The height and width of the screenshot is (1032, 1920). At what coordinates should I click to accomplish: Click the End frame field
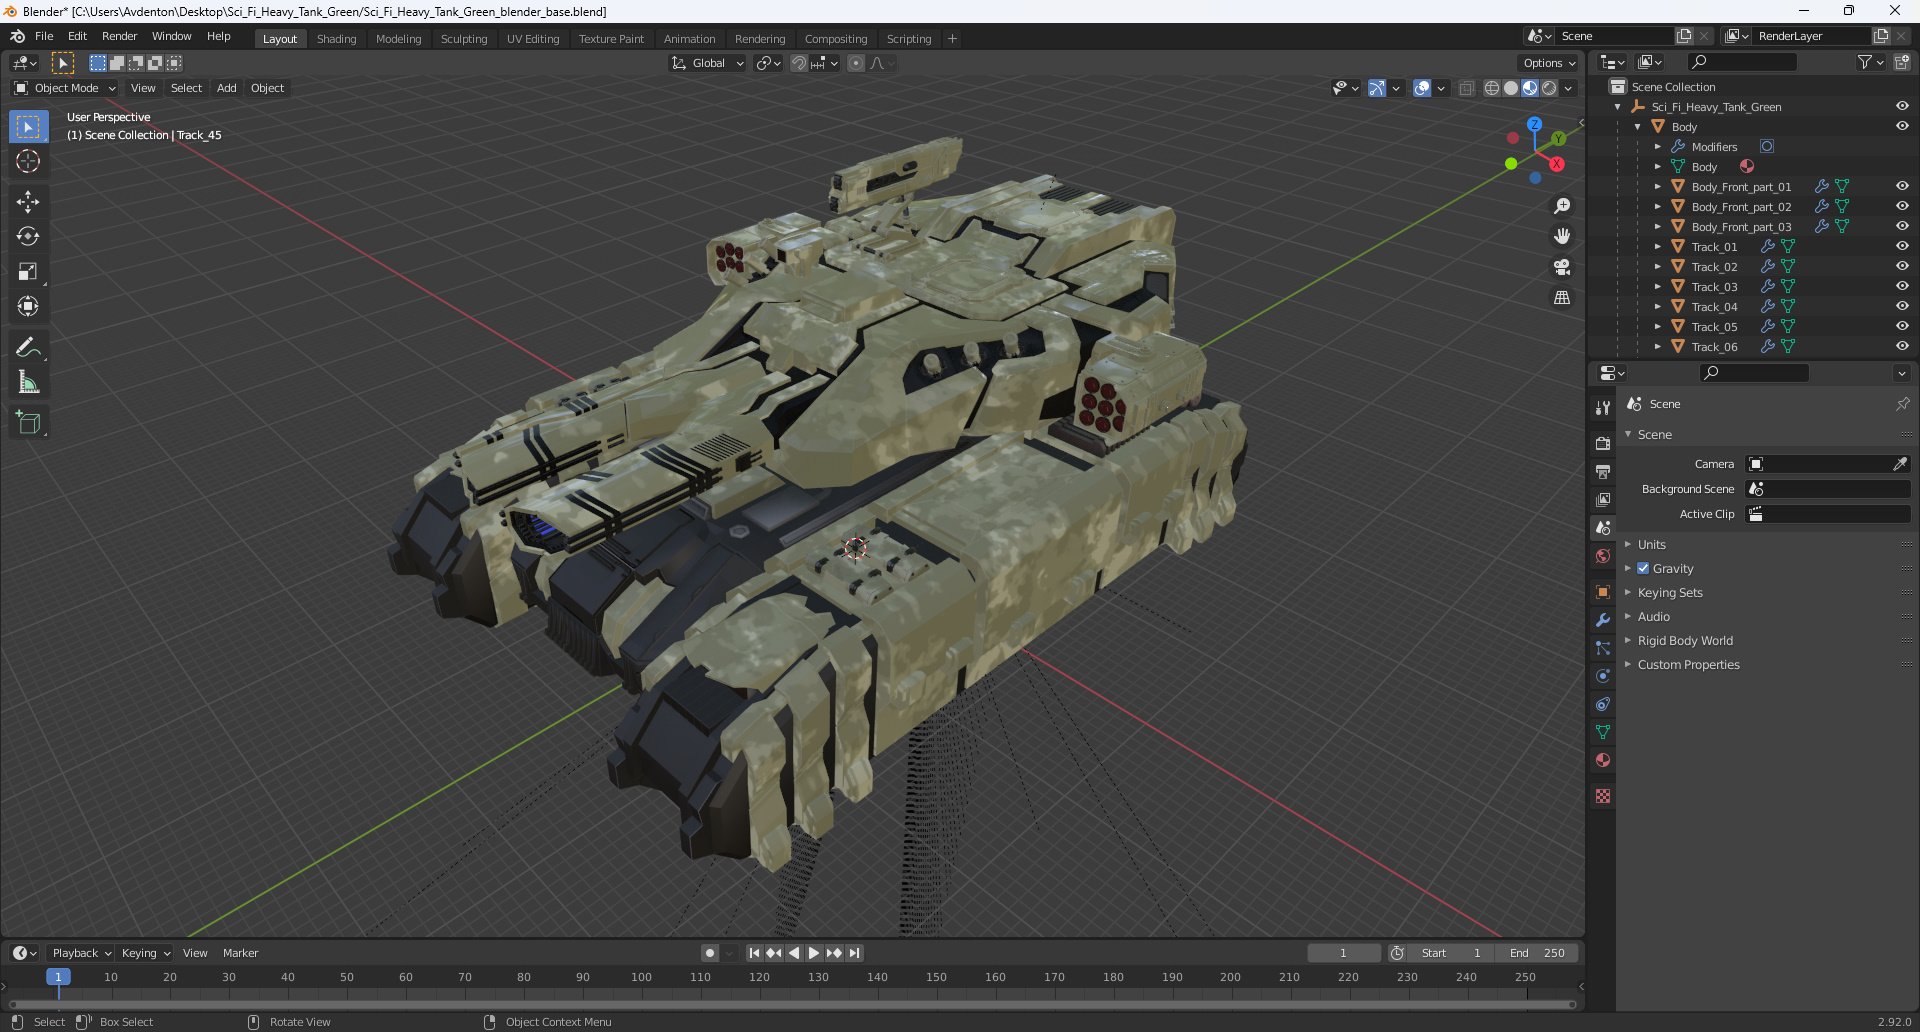click(1537, 953)
